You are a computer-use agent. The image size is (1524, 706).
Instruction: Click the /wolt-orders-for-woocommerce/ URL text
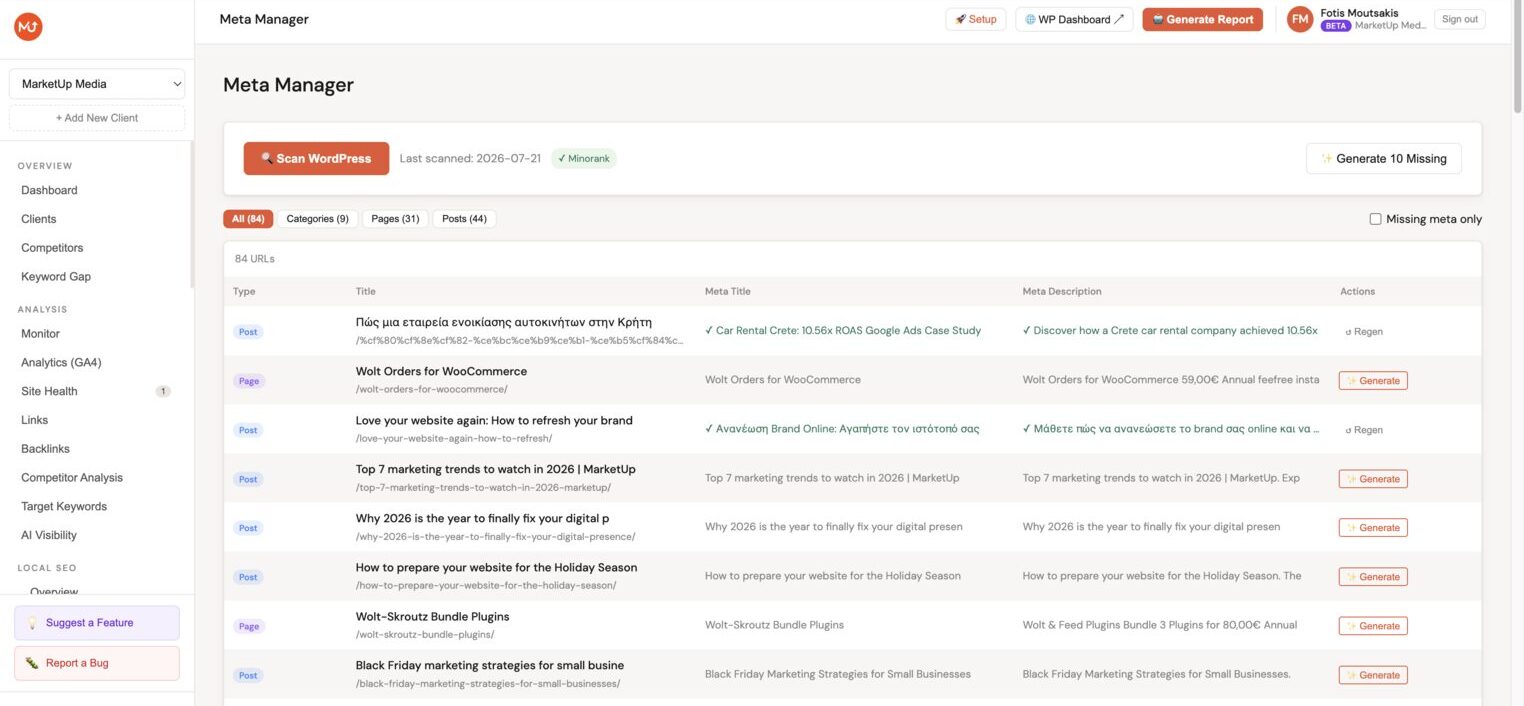point(431,389)
